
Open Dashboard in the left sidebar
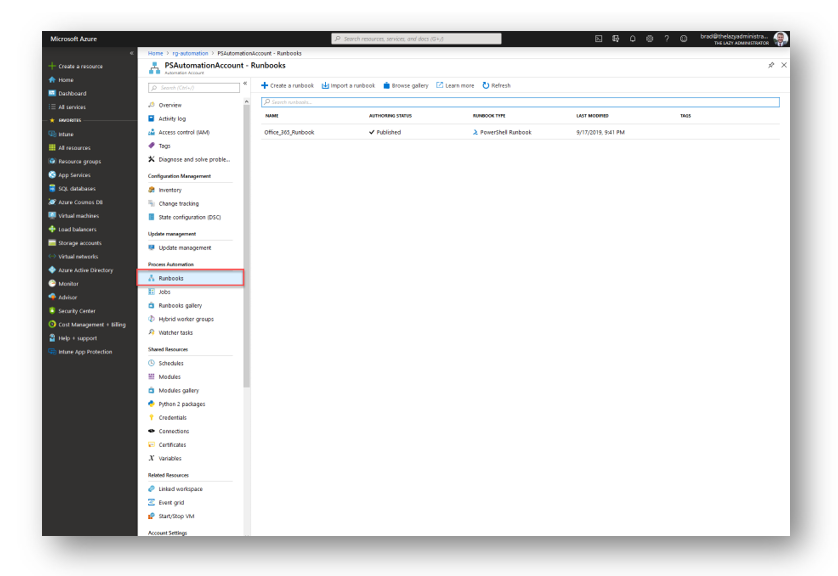tap(67, 93)
